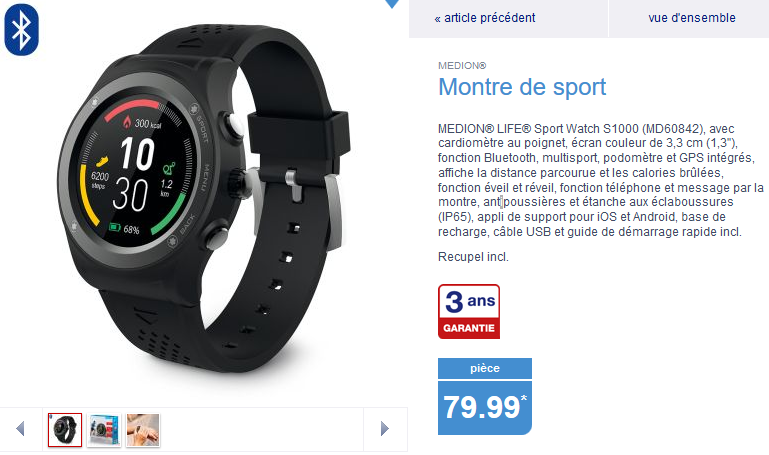This screenshot has height=455, width=769.
Task: Open the « article précédent link
Action: point(485,18)
